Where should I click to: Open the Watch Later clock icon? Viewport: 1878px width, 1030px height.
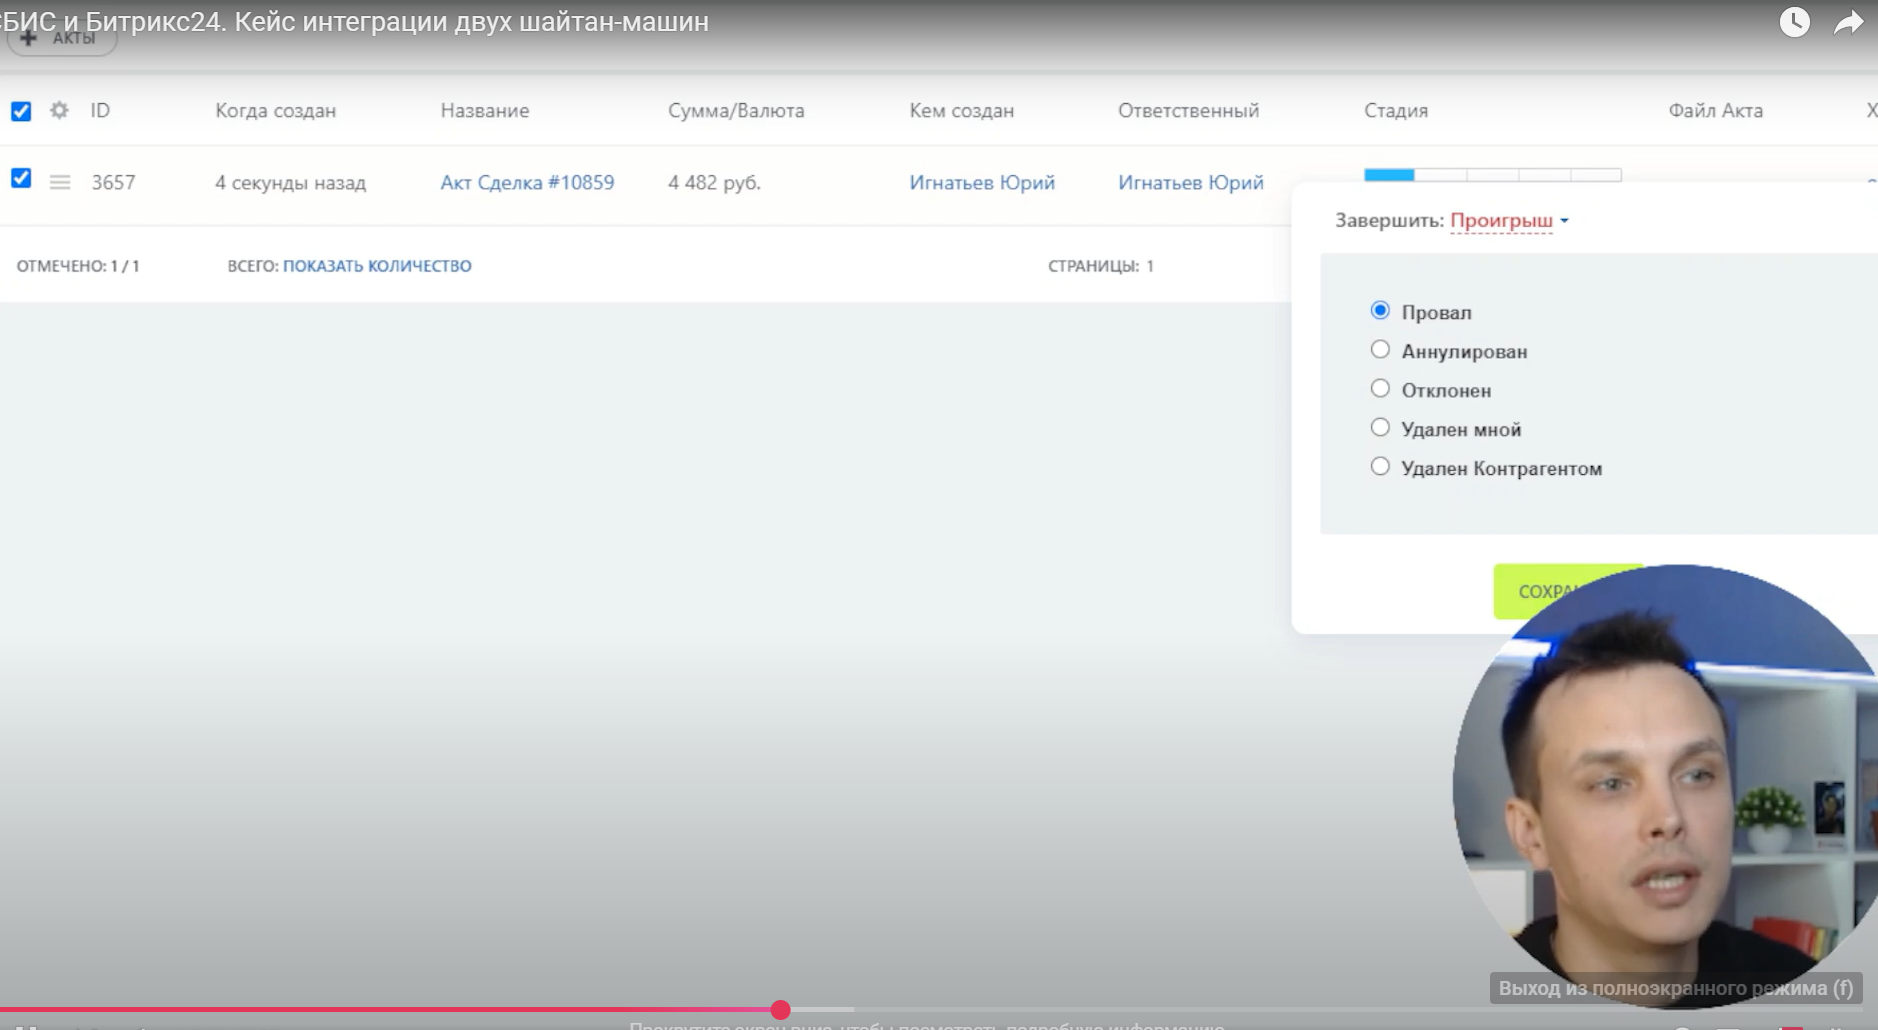click(1795, 22)
